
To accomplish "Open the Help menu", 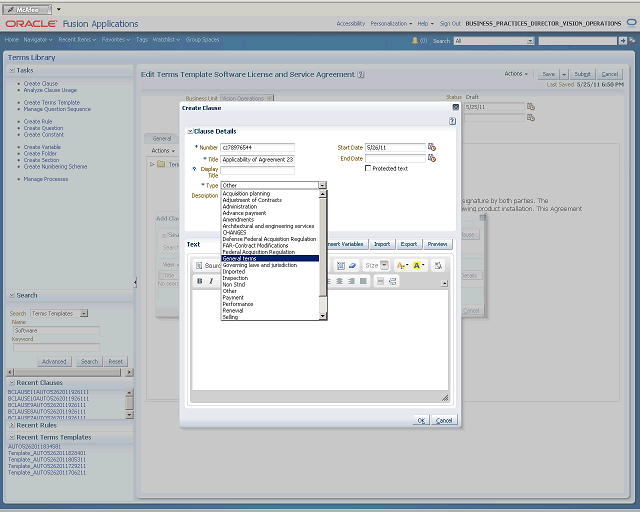I will coord(425,24).
